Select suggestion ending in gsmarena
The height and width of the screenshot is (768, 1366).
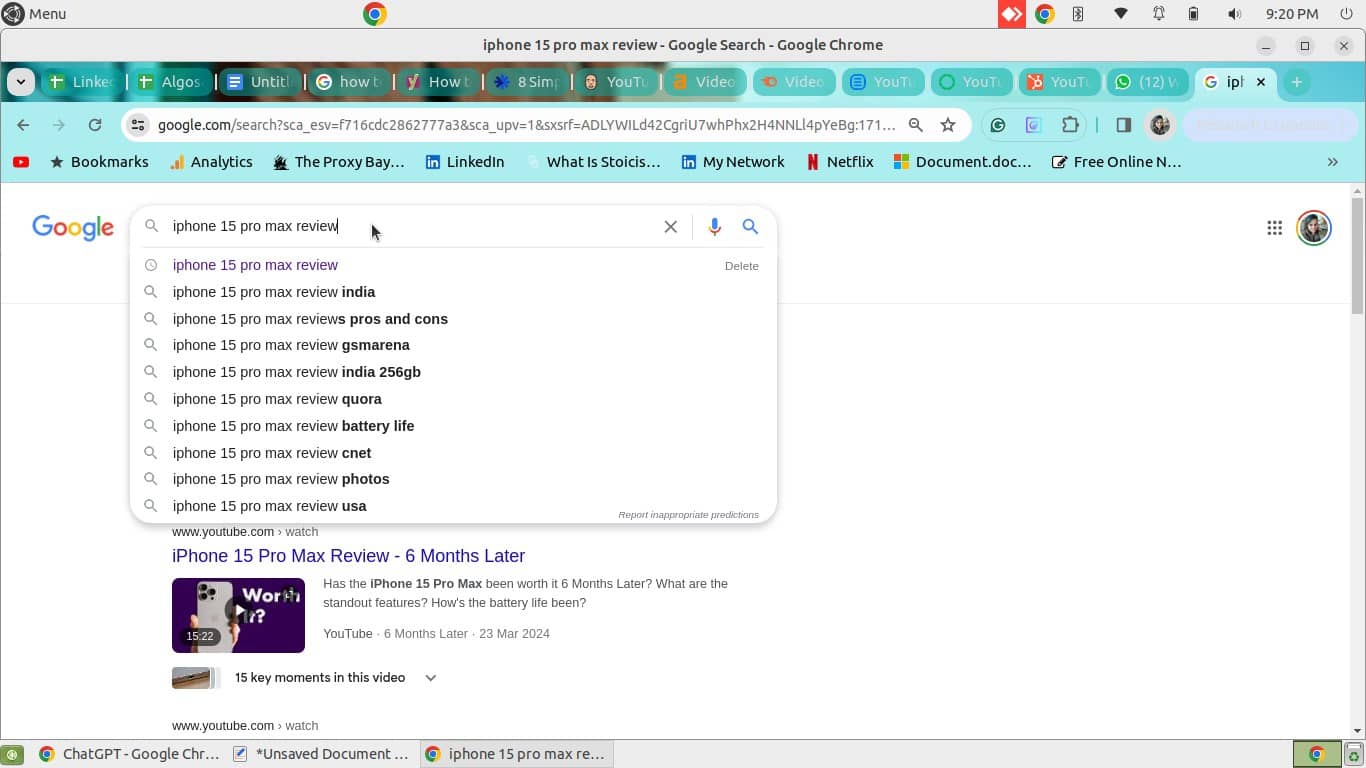tap(453, 345)
